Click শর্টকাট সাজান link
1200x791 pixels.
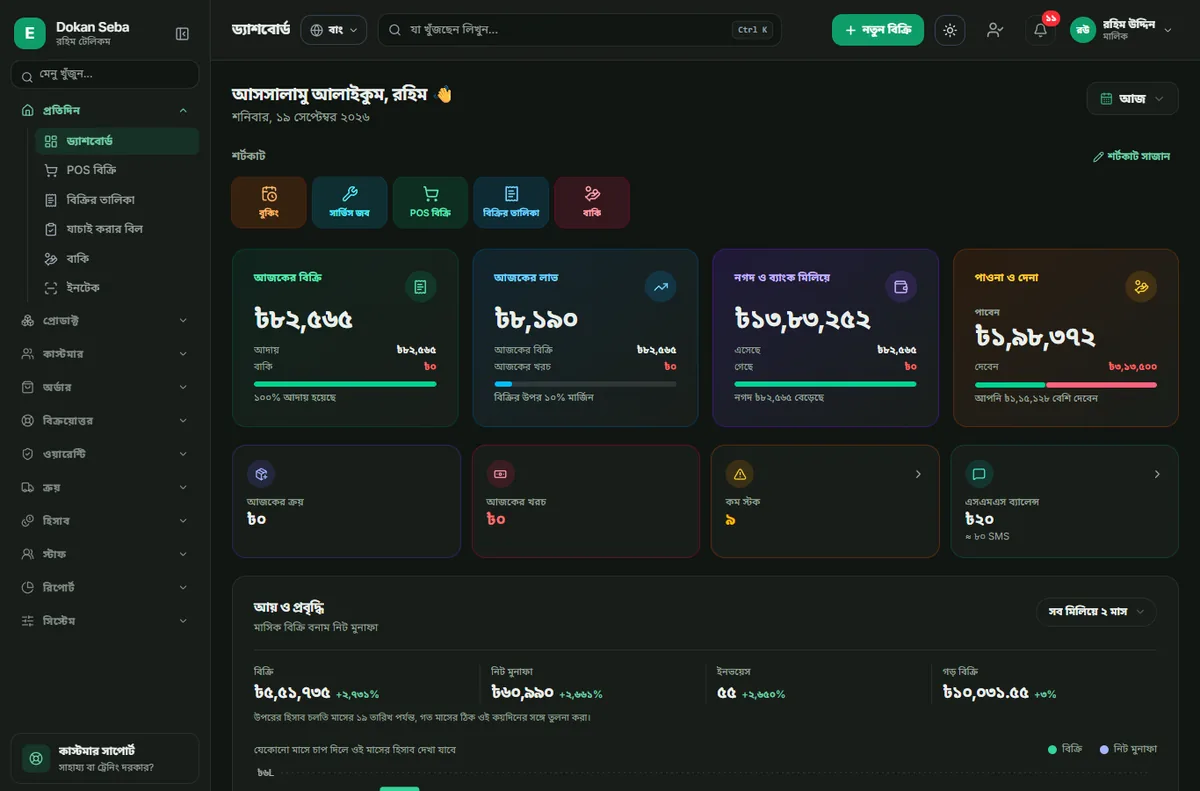[1131, 156]
